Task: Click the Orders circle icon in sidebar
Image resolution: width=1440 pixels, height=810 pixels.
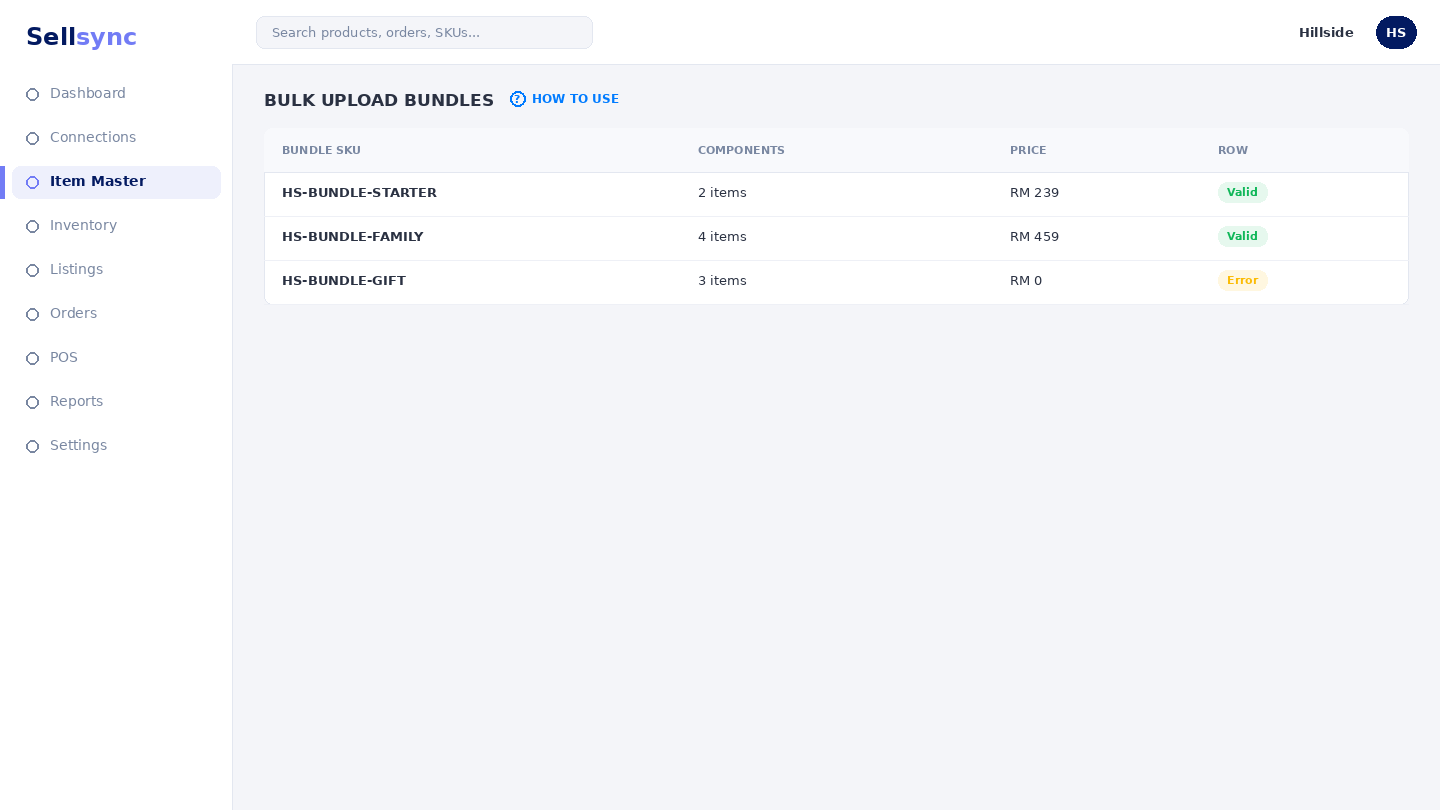Action: (x=32, y=314)
